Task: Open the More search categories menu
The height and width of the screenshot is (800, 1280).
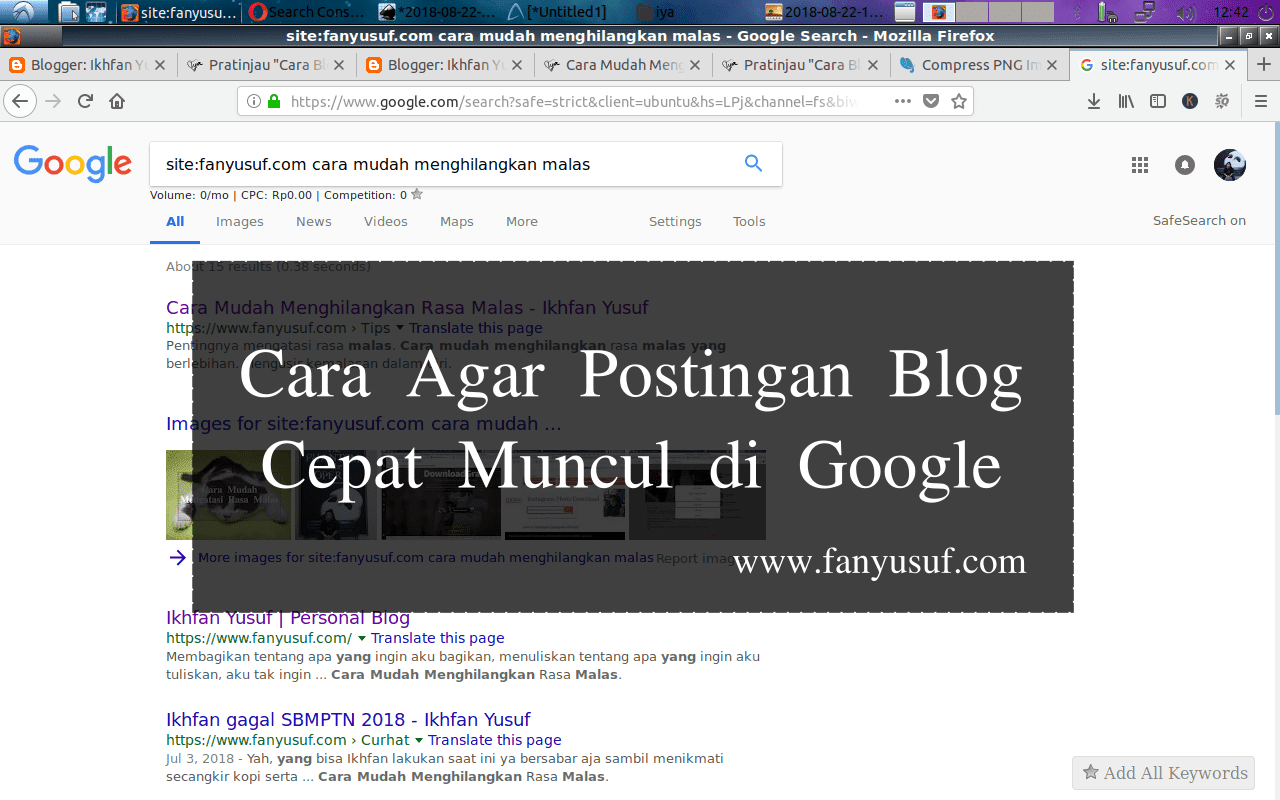Action: tap(522, 222)
